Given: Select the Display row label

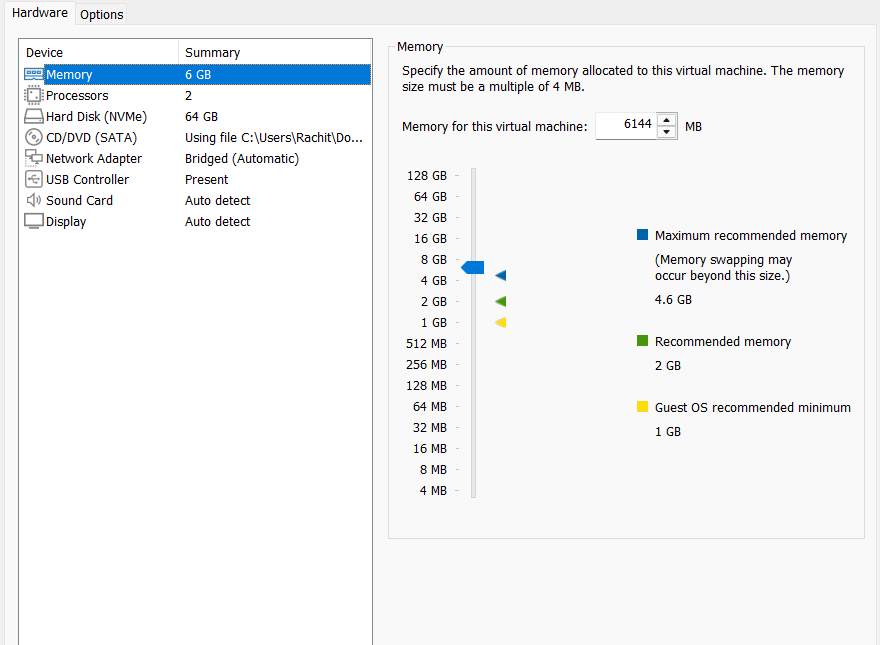Looking at the screenshot, I should click(x=66, y=222).
